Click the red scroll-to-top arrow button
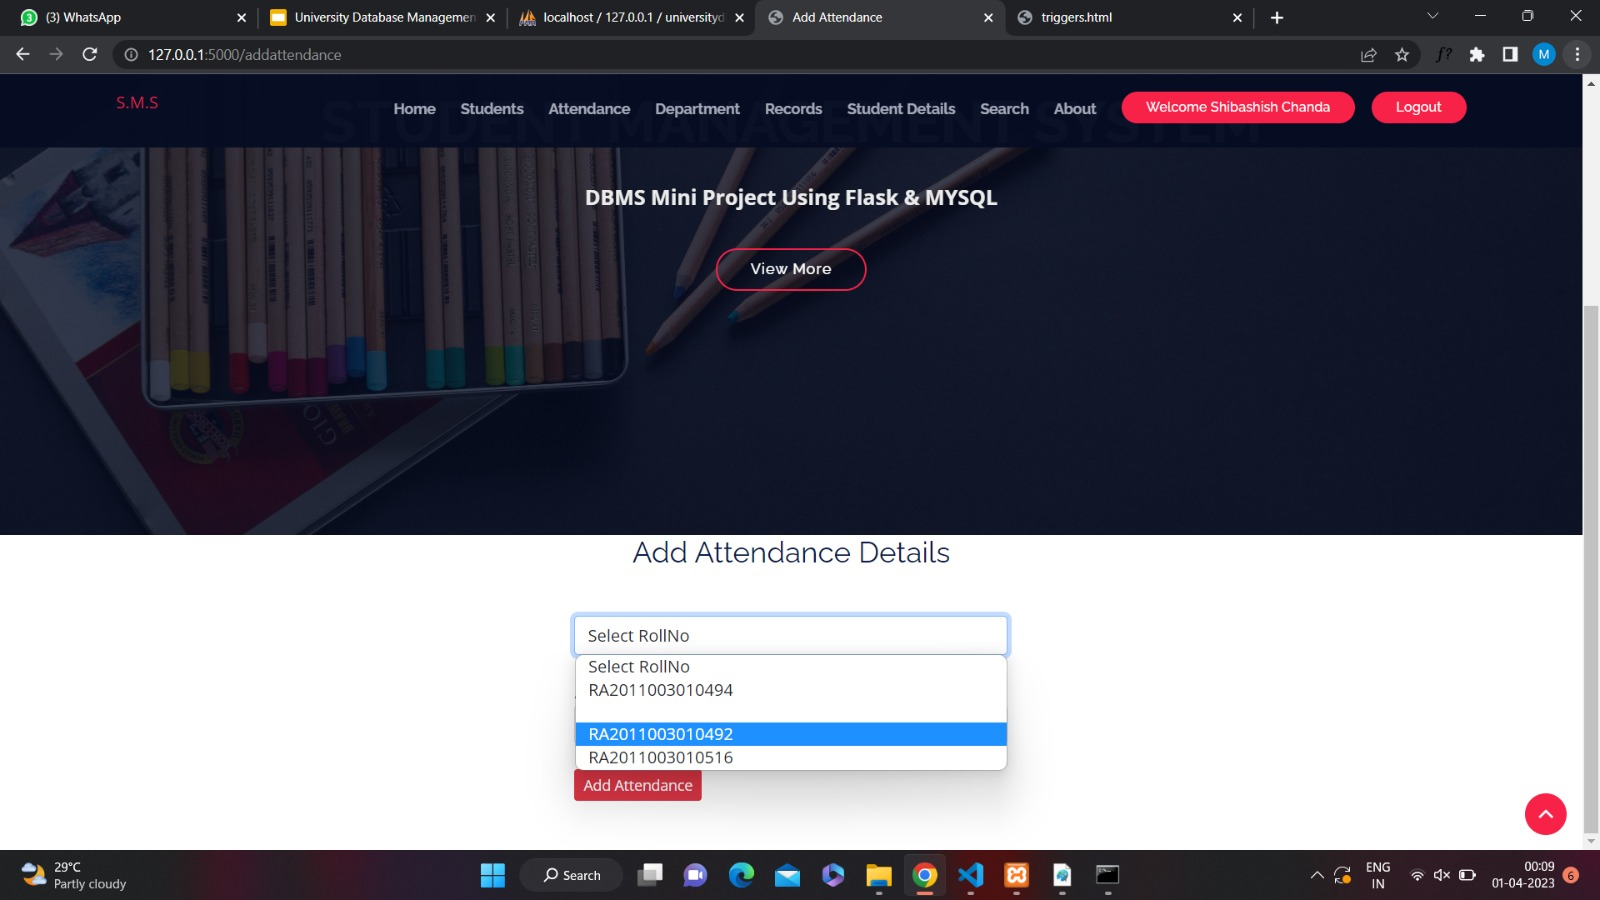This screenshot has height=900, width=1600. pos(1545,814)
